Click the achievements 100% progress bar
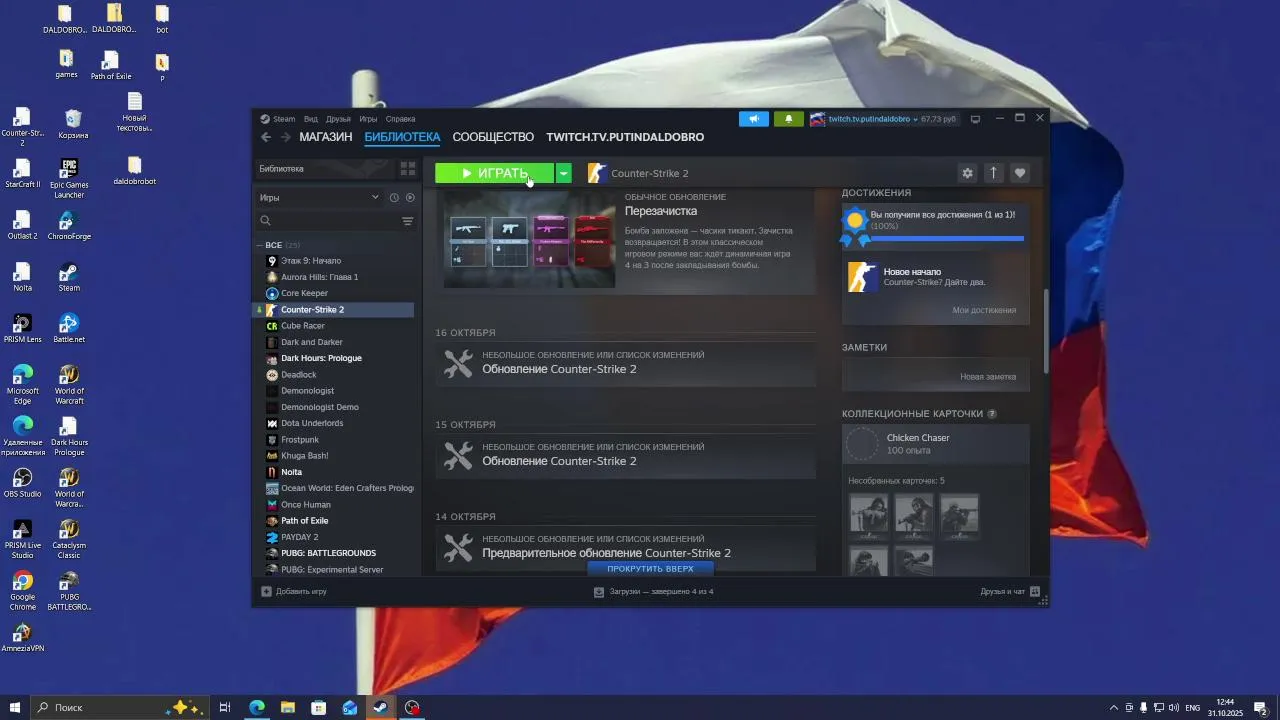The image size is (1280, 720). click(x=946, y=239)
